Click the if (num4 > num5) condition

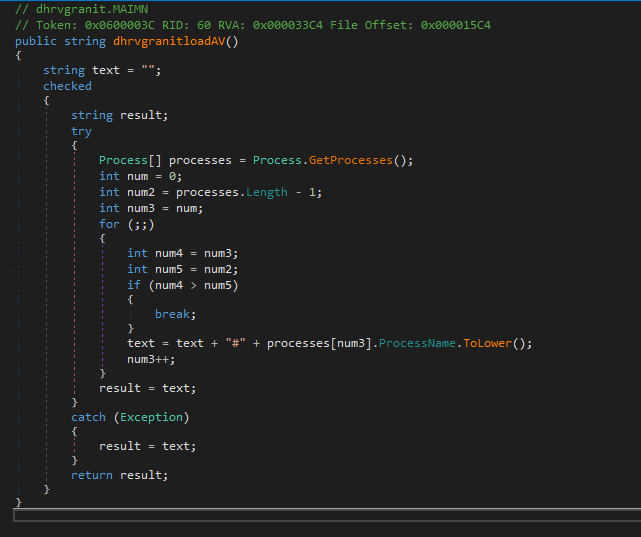(x=182, y=285)
